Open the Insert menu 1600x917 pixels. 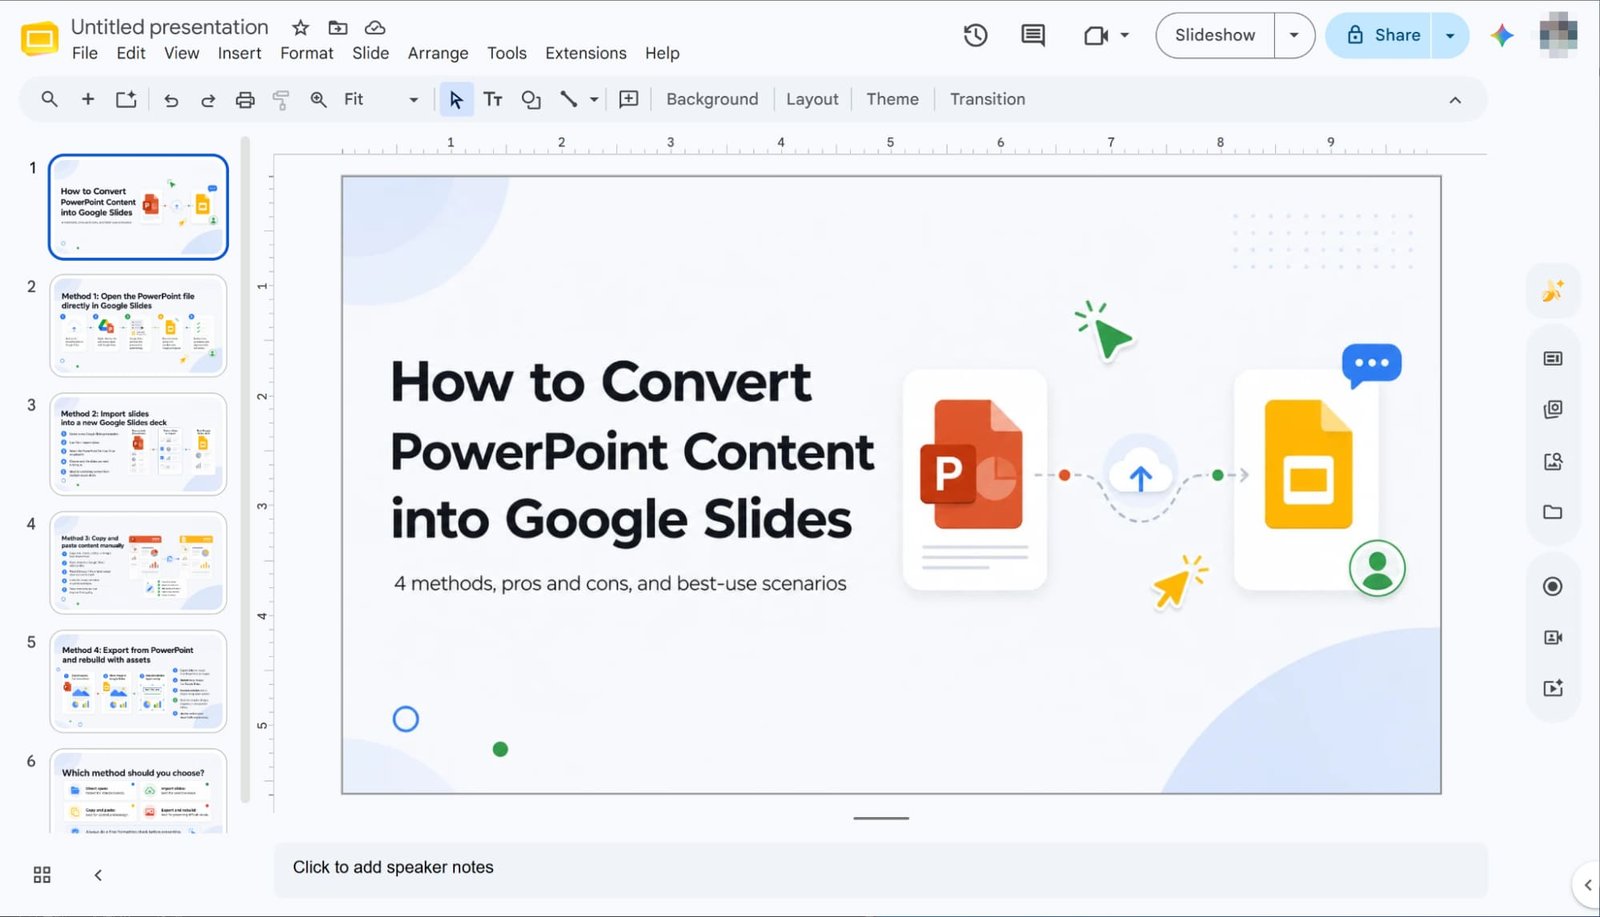click(x=240, y=53)
